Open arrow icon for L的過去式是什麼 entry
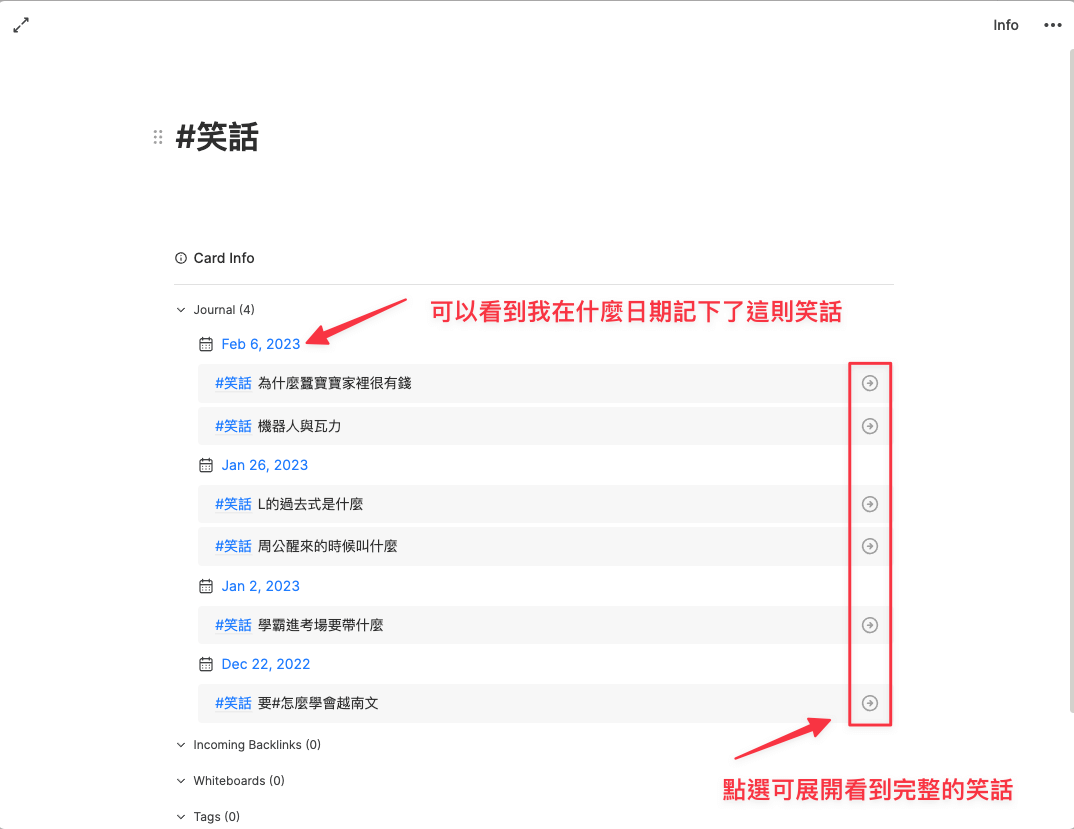Image resolution: width=1074 pixels, height=829 pixels. pos(870,504)
